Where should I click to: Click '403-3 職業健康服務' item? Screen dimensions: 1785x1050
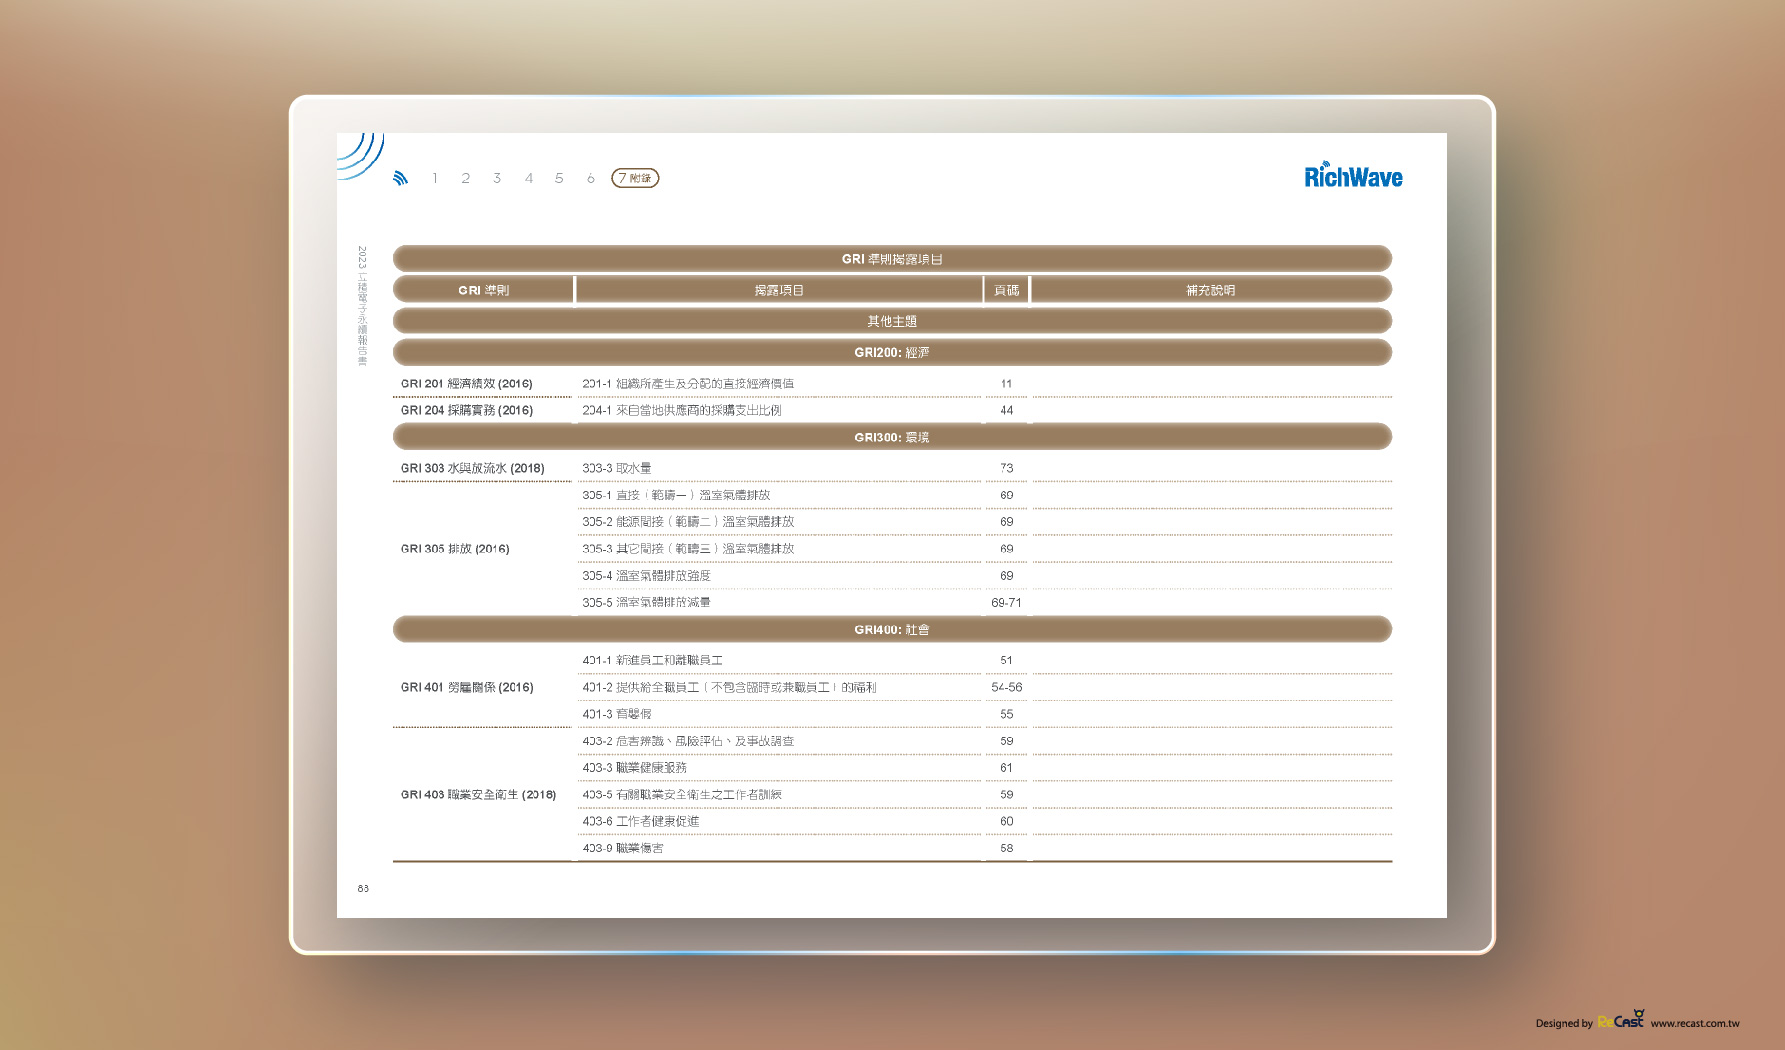point(634,768)
